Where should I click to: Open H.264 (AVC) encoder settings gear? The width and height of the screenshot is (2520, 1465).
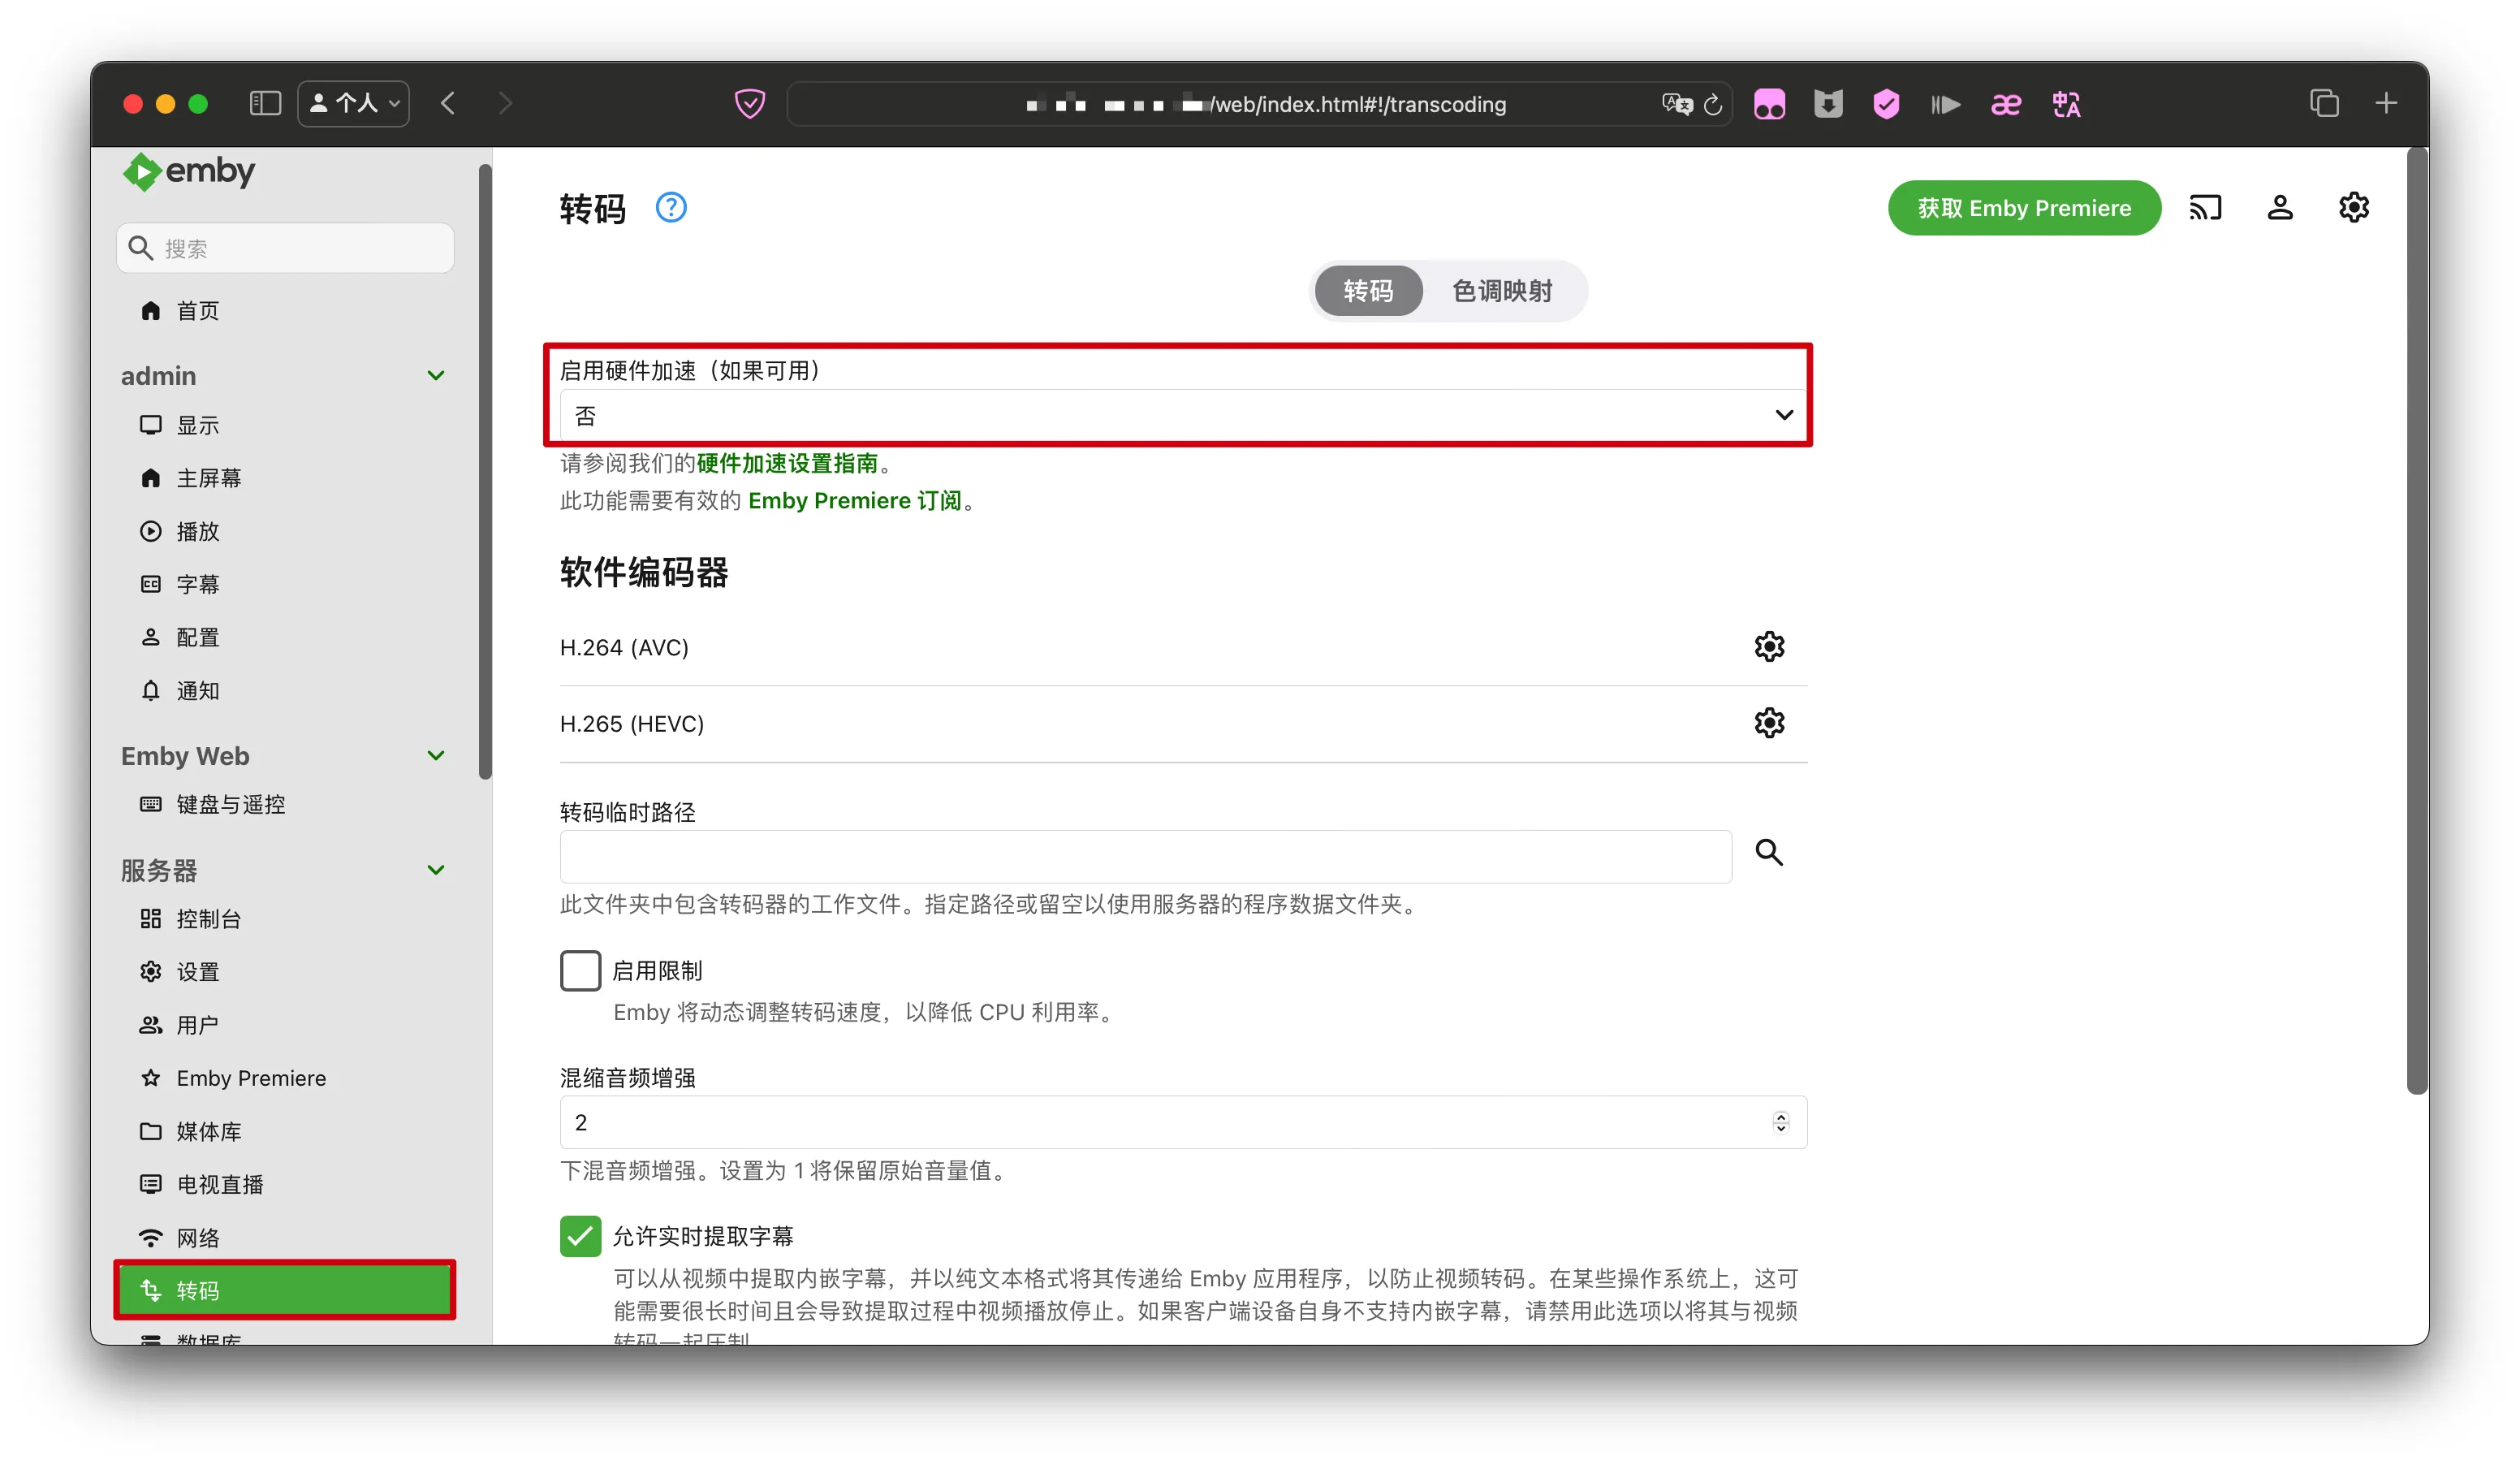click(1768, 647)
